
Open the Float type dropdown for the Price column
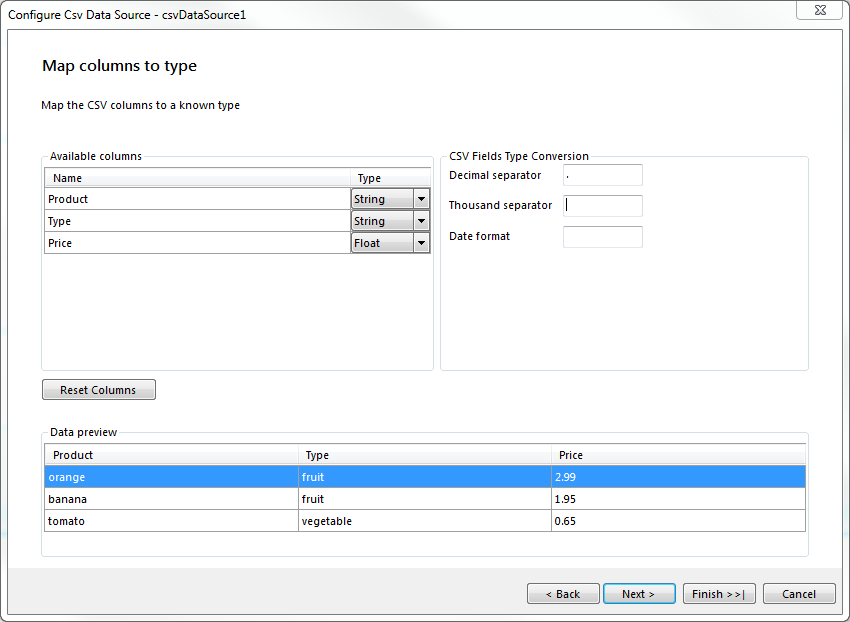422,242
